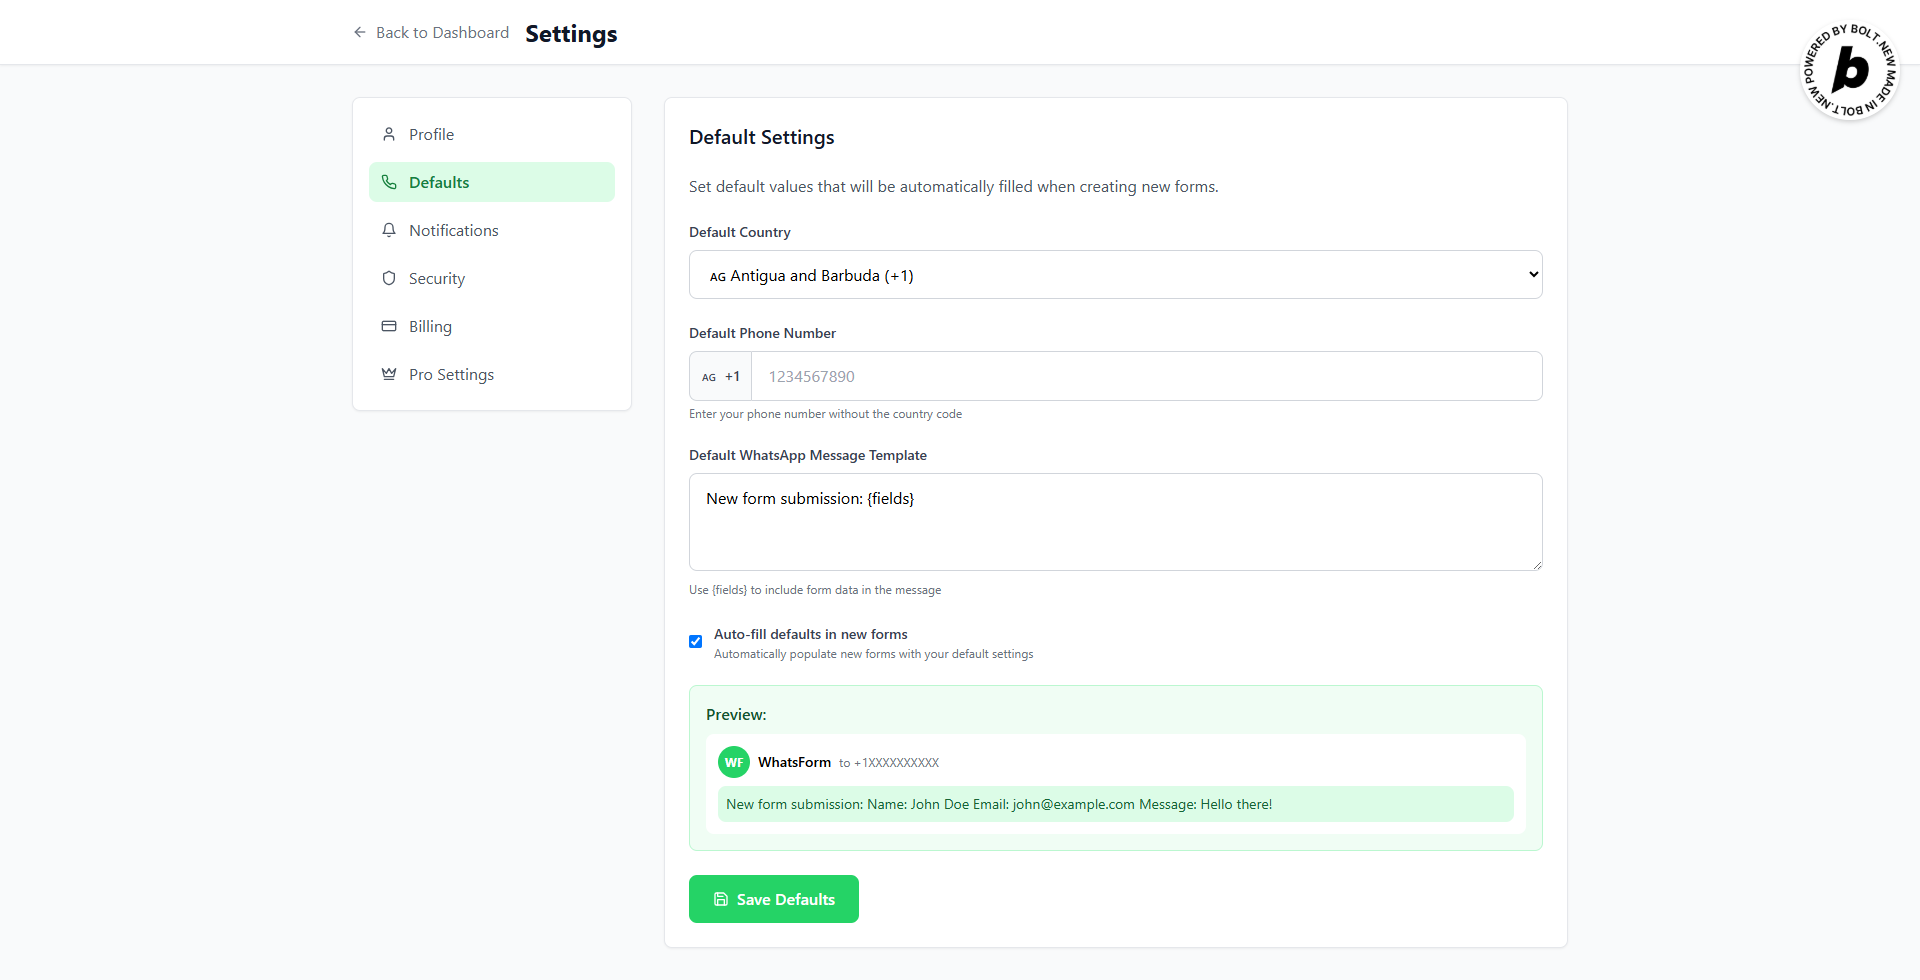Open the Notifications settings tab
1920x980 pixels.
click(x=453, y=230)
